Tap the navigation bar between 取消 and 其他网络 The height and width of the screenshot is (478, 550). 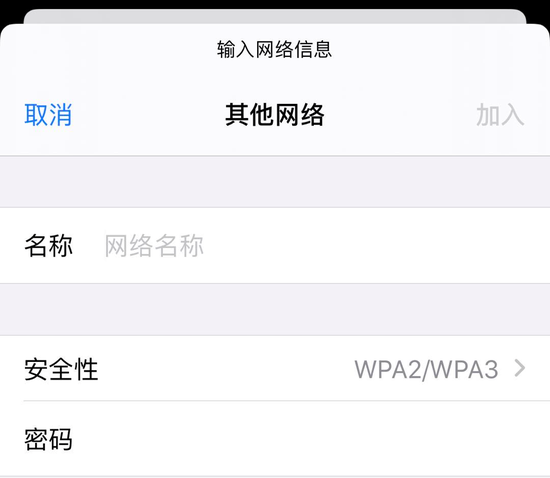point(149,115)
